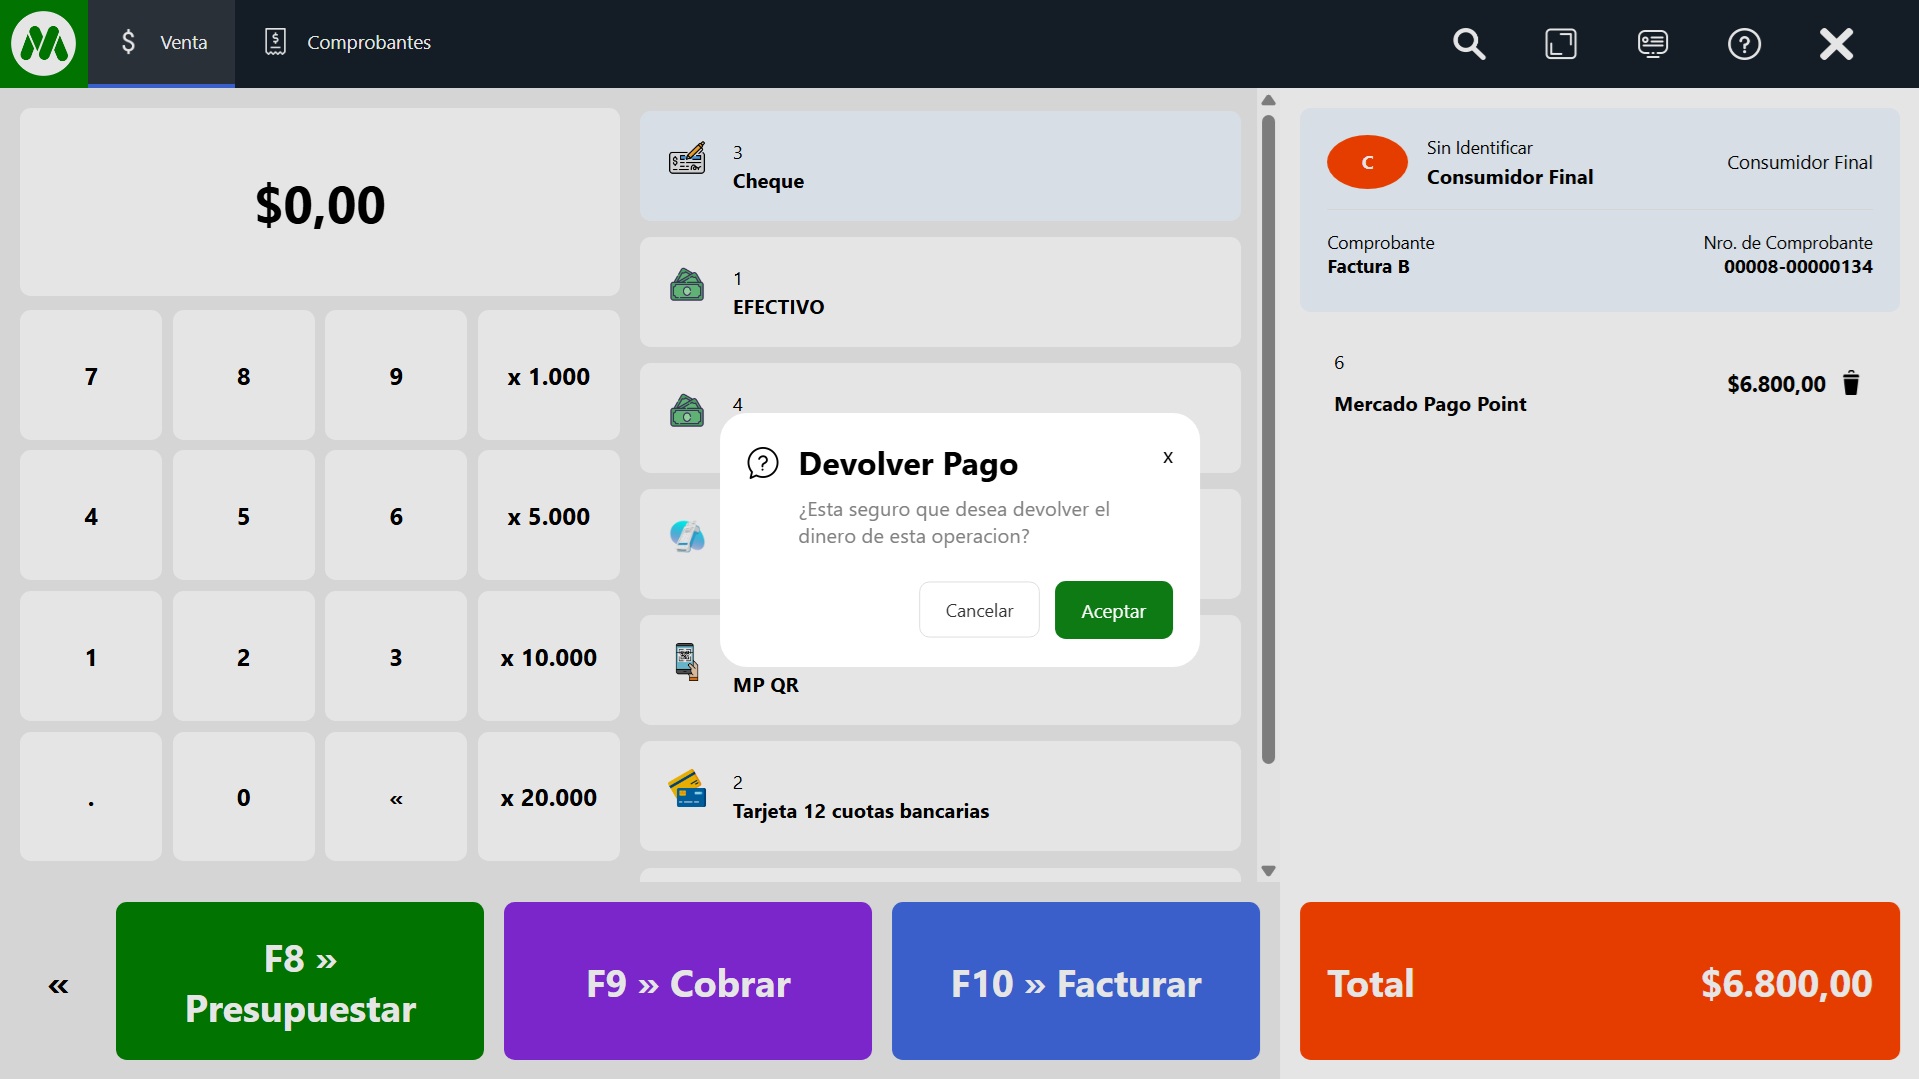
Task: Click the display monitor icon in top bar
Action: pos(1652,44)
